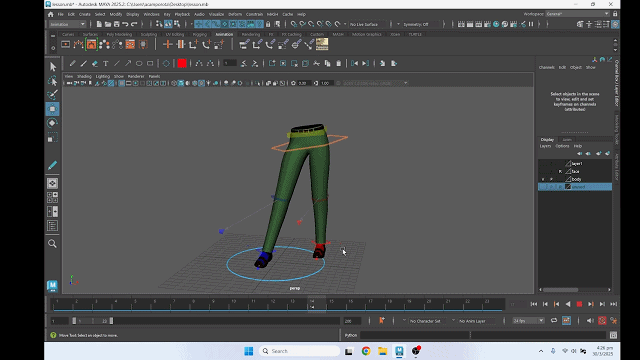Open File Explorer from the taskbar

click(382, 351)
